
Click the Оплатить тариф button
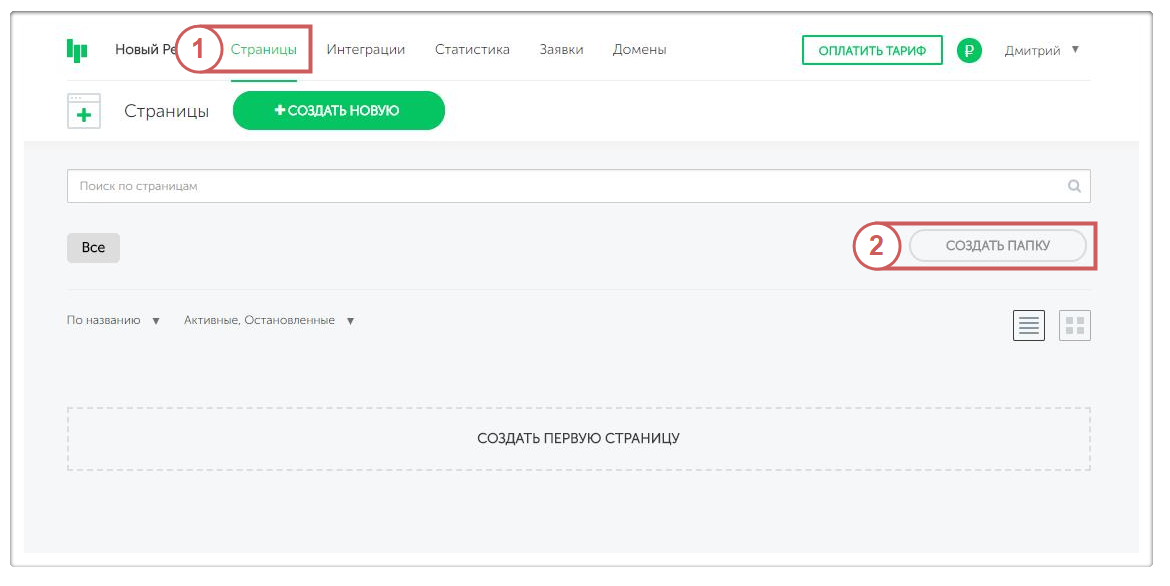click(872, 50)
